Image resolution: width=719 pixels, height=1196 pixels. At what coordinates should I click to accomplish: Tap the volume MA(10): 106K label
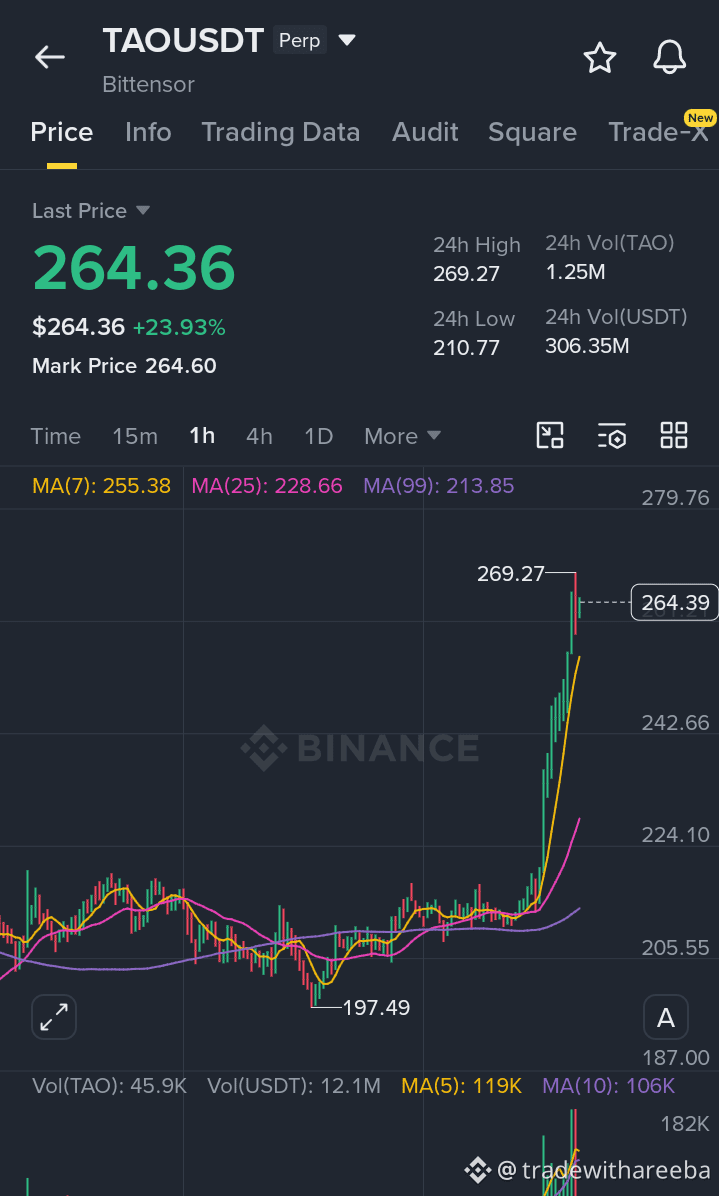(608, 1085)
